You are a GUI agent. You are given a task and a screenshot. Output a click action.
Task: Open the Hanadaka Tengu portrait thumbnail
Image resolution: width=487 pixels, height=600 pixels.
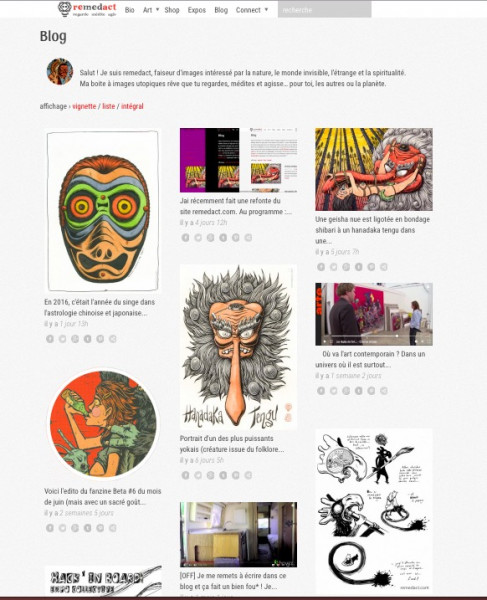click(x=238, y=347)
